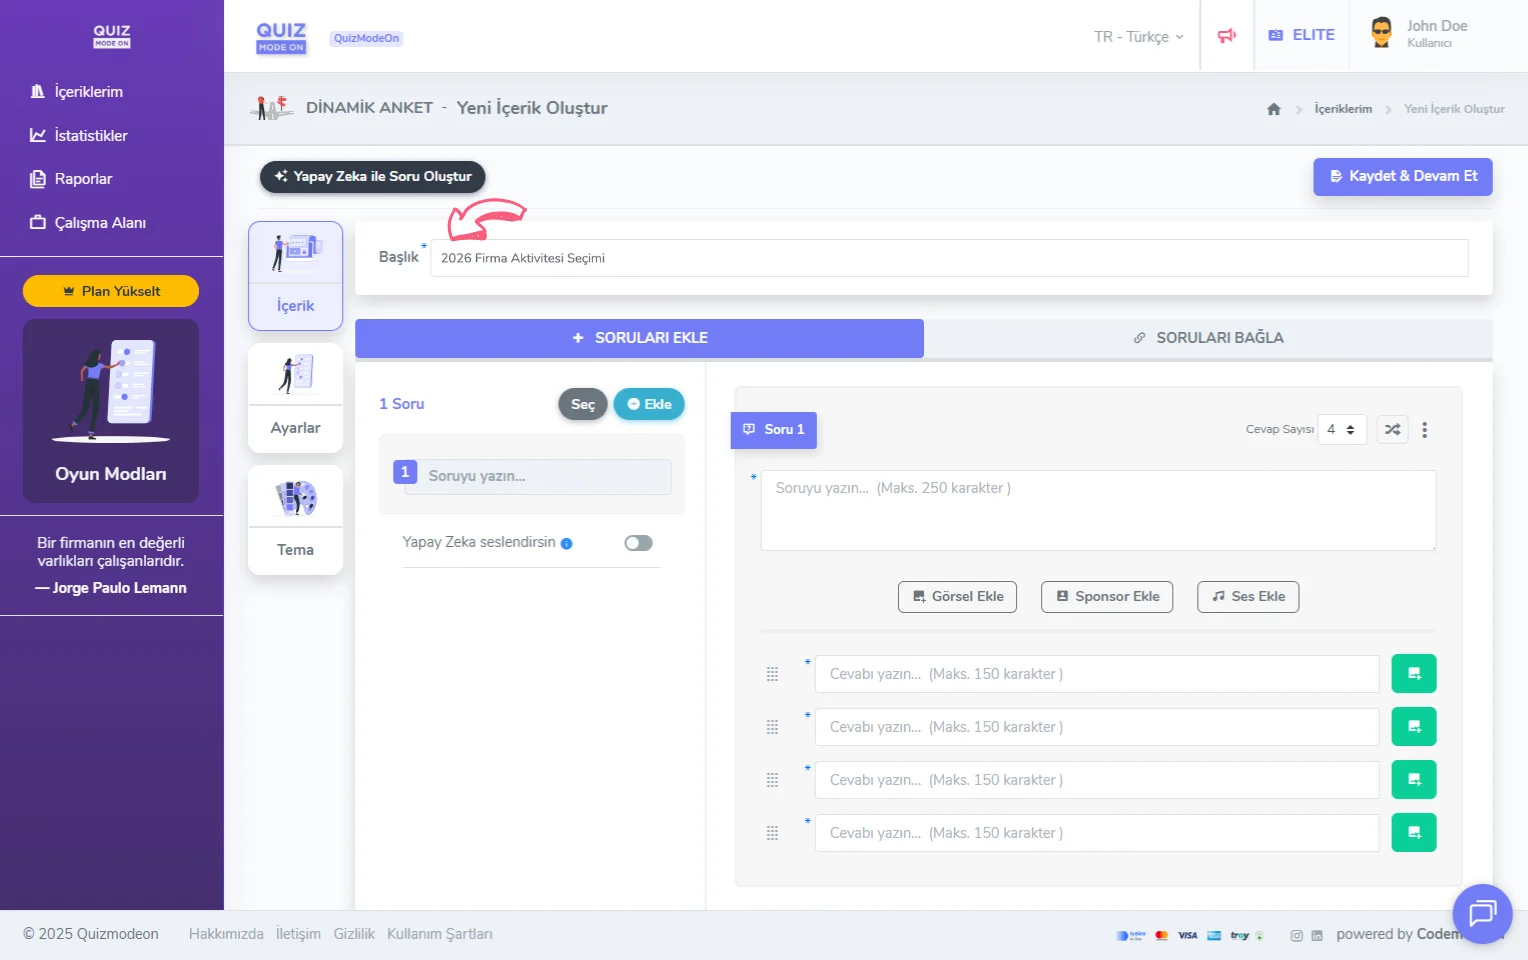1528x960 pixels.
Task: Open the live chat bubble
Action: [x=1481, y=913]
